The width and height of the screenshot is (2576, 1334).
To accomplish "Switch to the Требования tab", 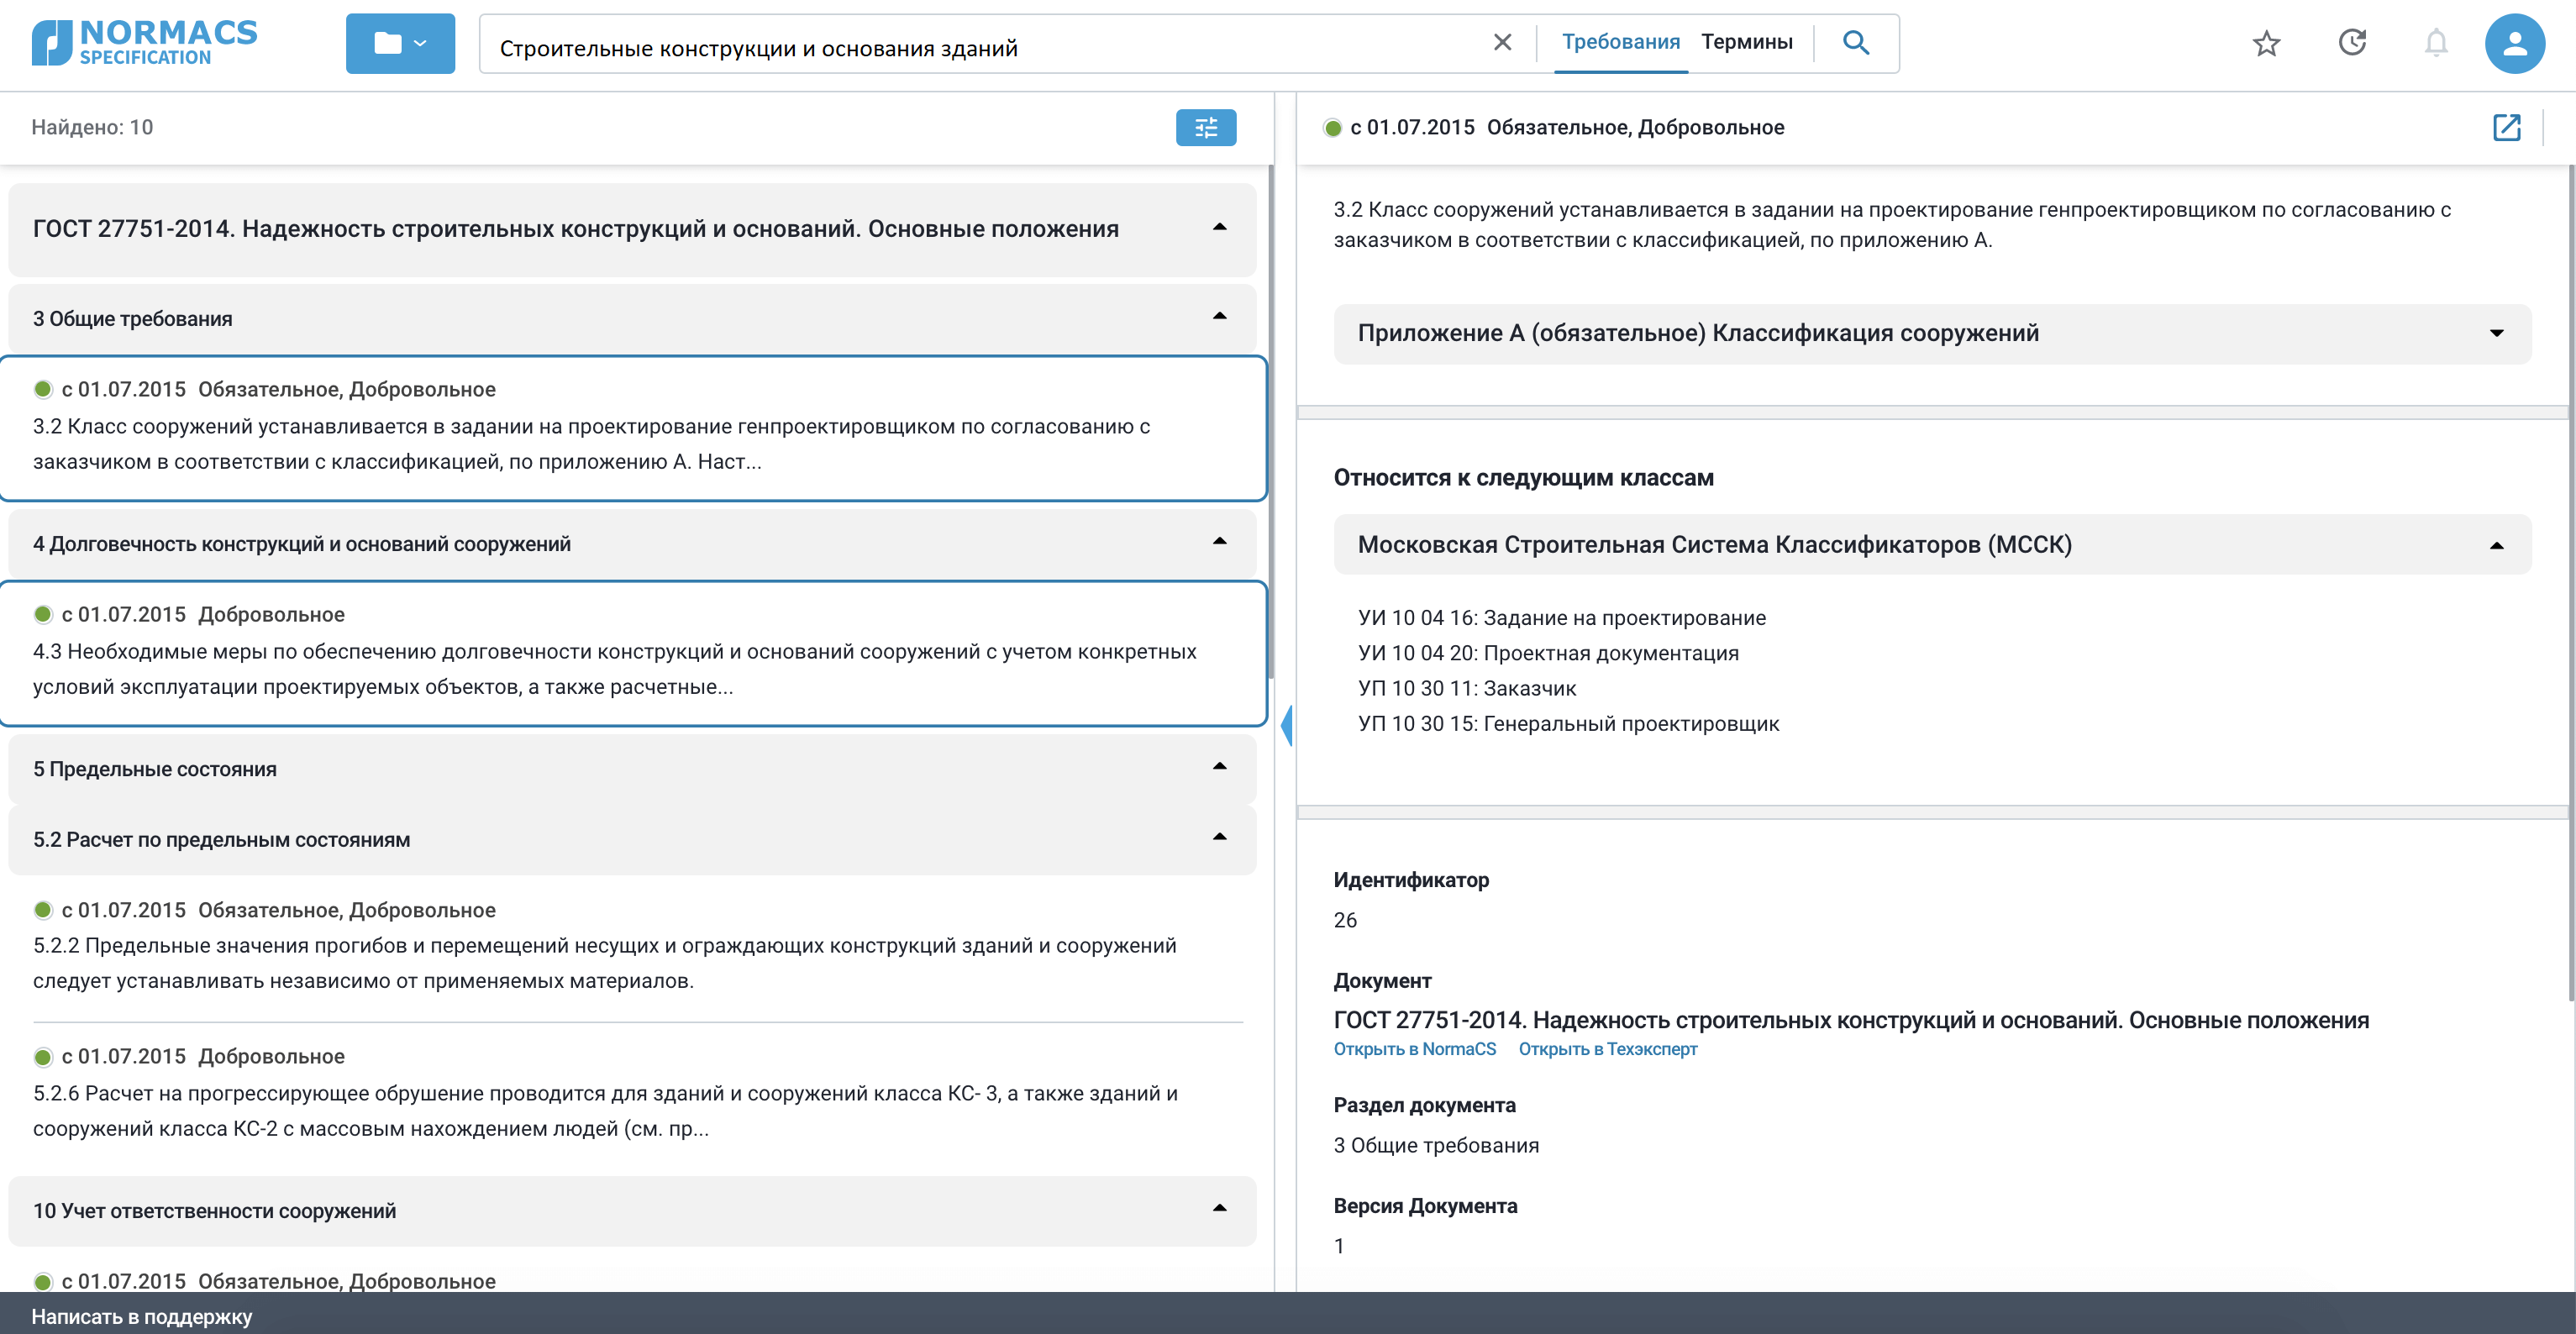I will point(1621,42).
